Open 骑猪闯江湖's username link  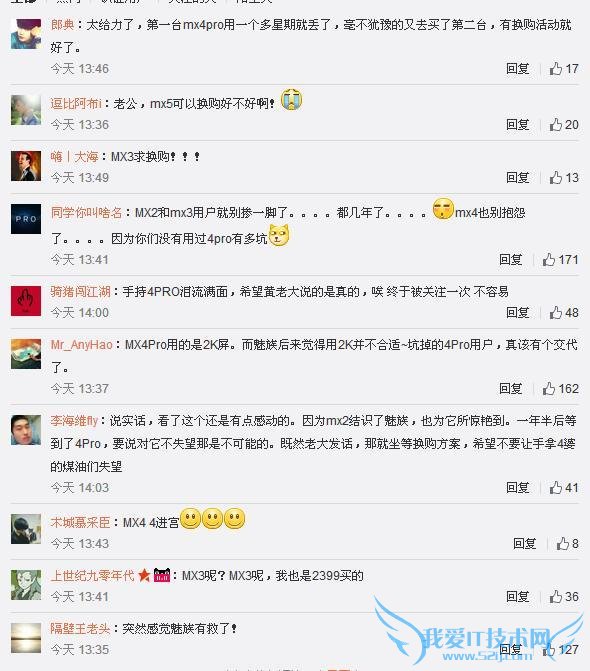(x=80, y=292)
